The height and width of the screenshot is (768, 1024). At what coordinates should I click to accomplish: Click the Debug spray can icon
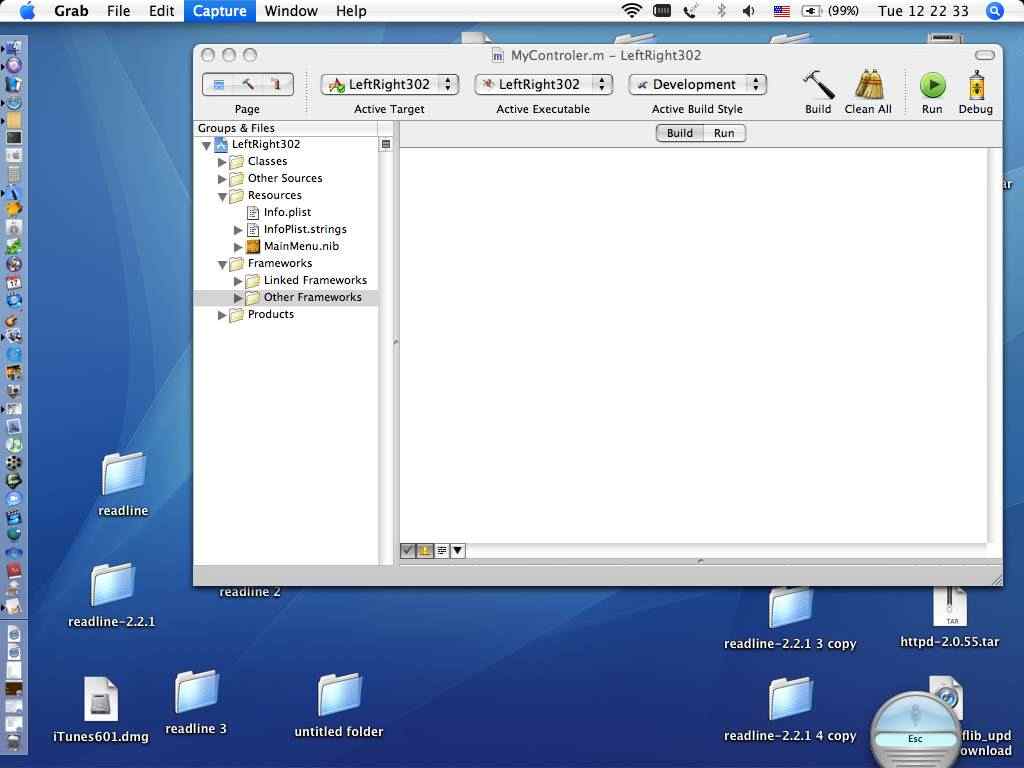point(976,85)
